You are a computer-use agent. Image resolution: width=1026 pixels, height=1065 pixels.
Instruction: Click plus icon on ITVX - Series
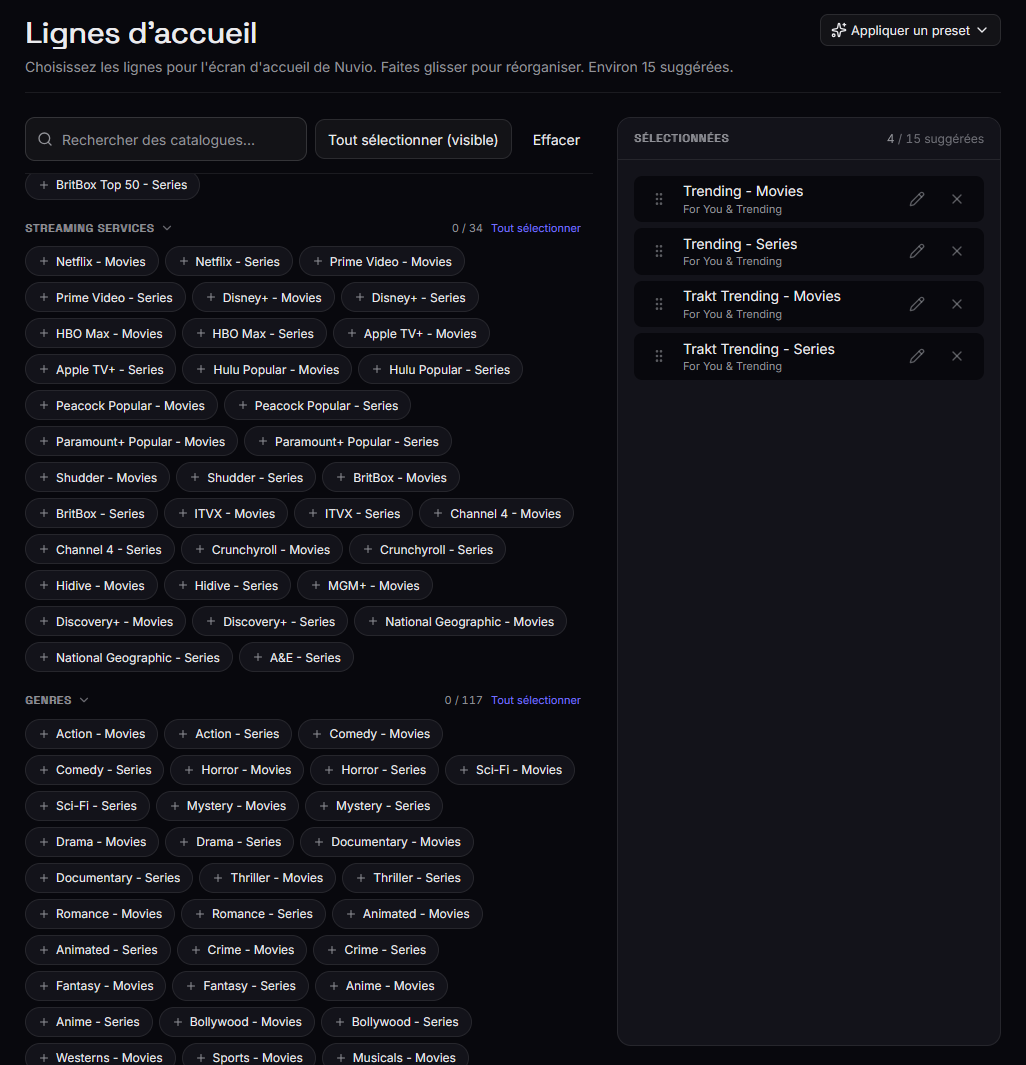click(x=313, y=513)
